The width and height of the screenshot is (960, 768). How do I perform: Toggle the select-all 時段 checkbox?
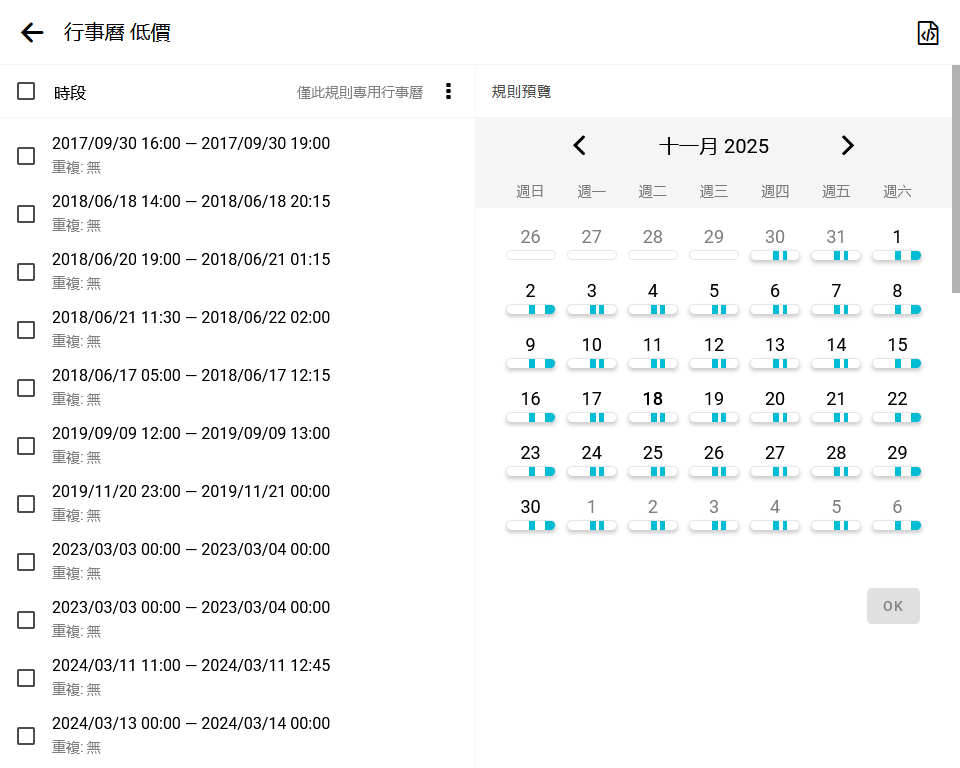pyautogui.click(x=26, y=92)
